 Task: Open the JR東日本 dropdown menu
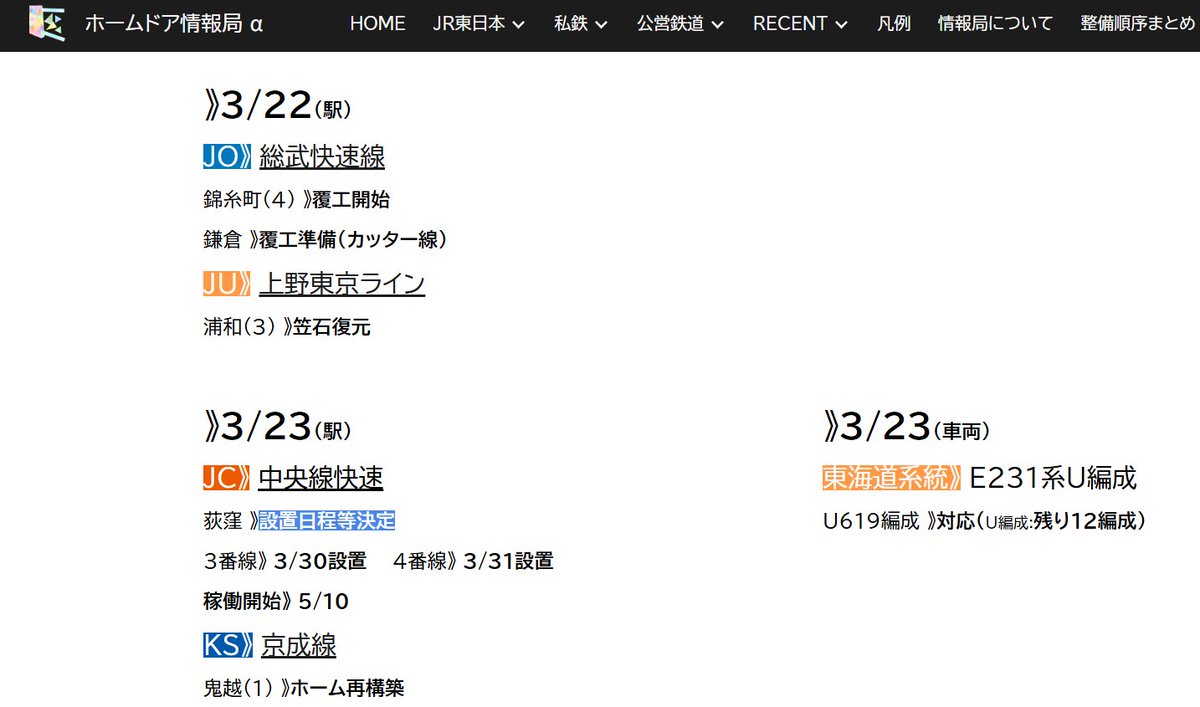(x=475, y=24)
